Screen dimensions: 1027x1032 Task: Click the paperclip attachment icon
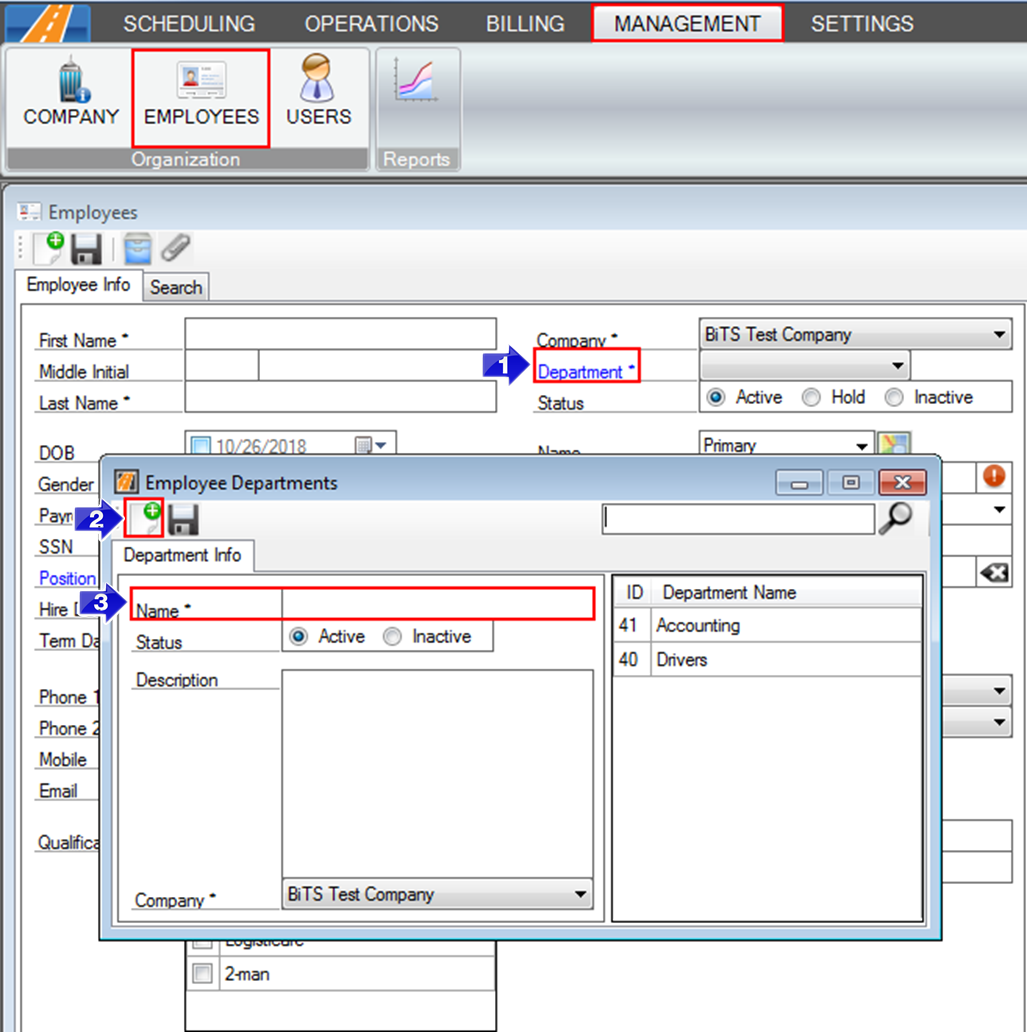[x=176, y=248]
